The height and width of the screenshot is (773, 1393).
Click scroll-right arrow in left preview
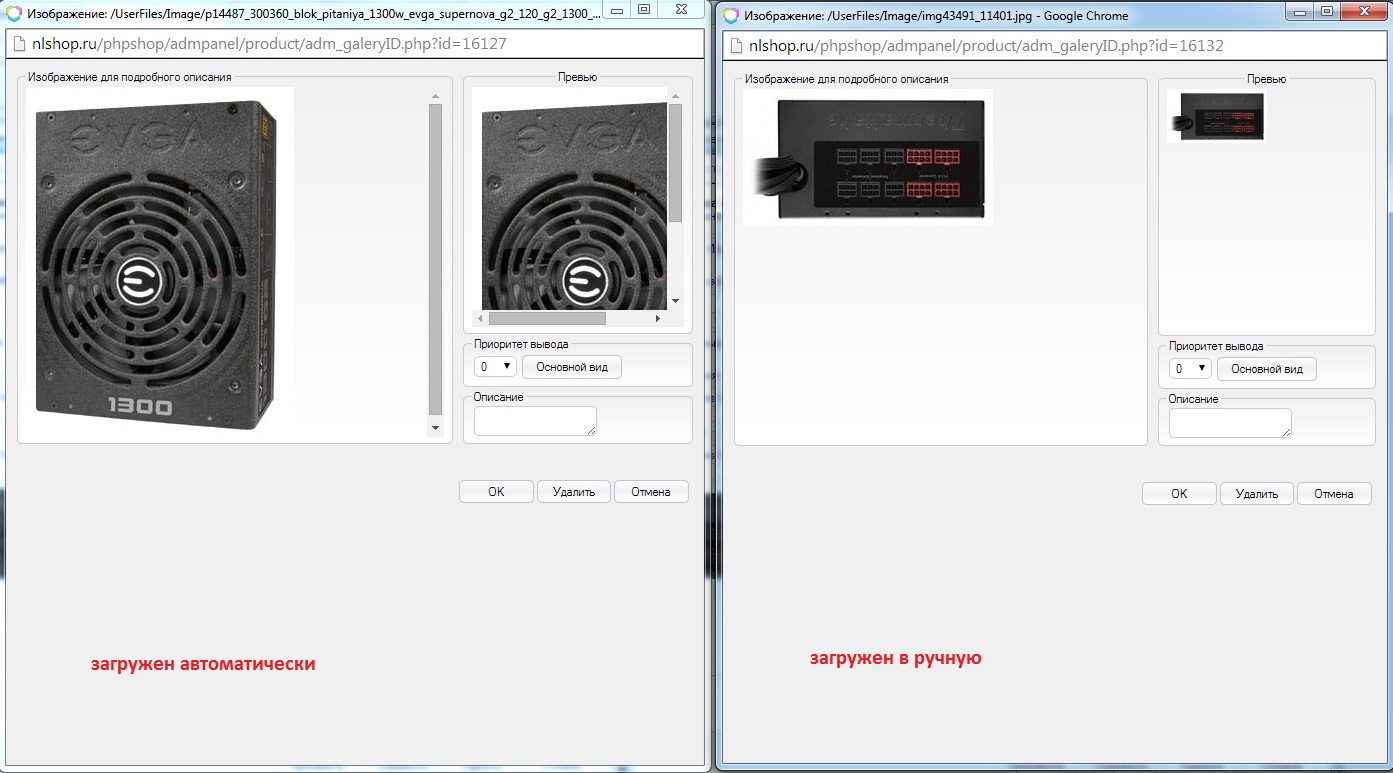tap(658, 318)
